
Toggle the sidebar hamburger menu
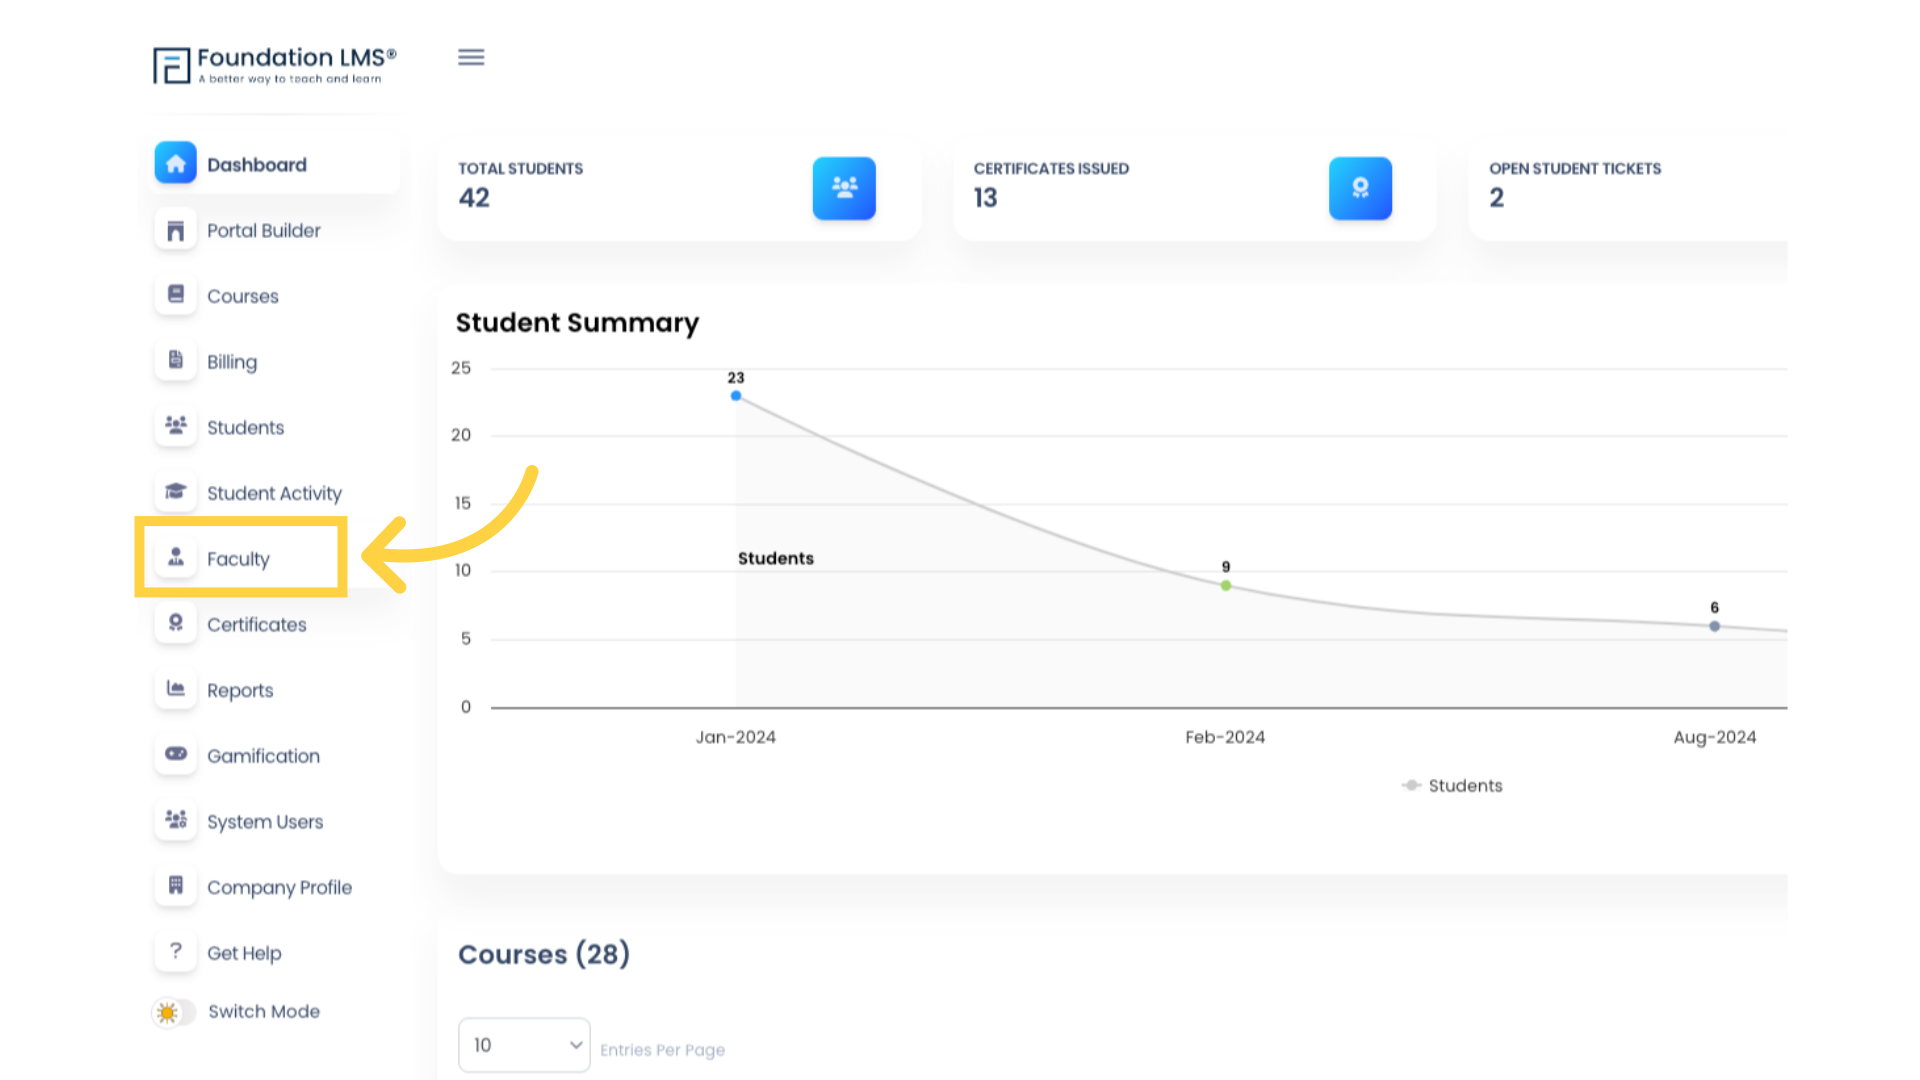tap(471, 57)
